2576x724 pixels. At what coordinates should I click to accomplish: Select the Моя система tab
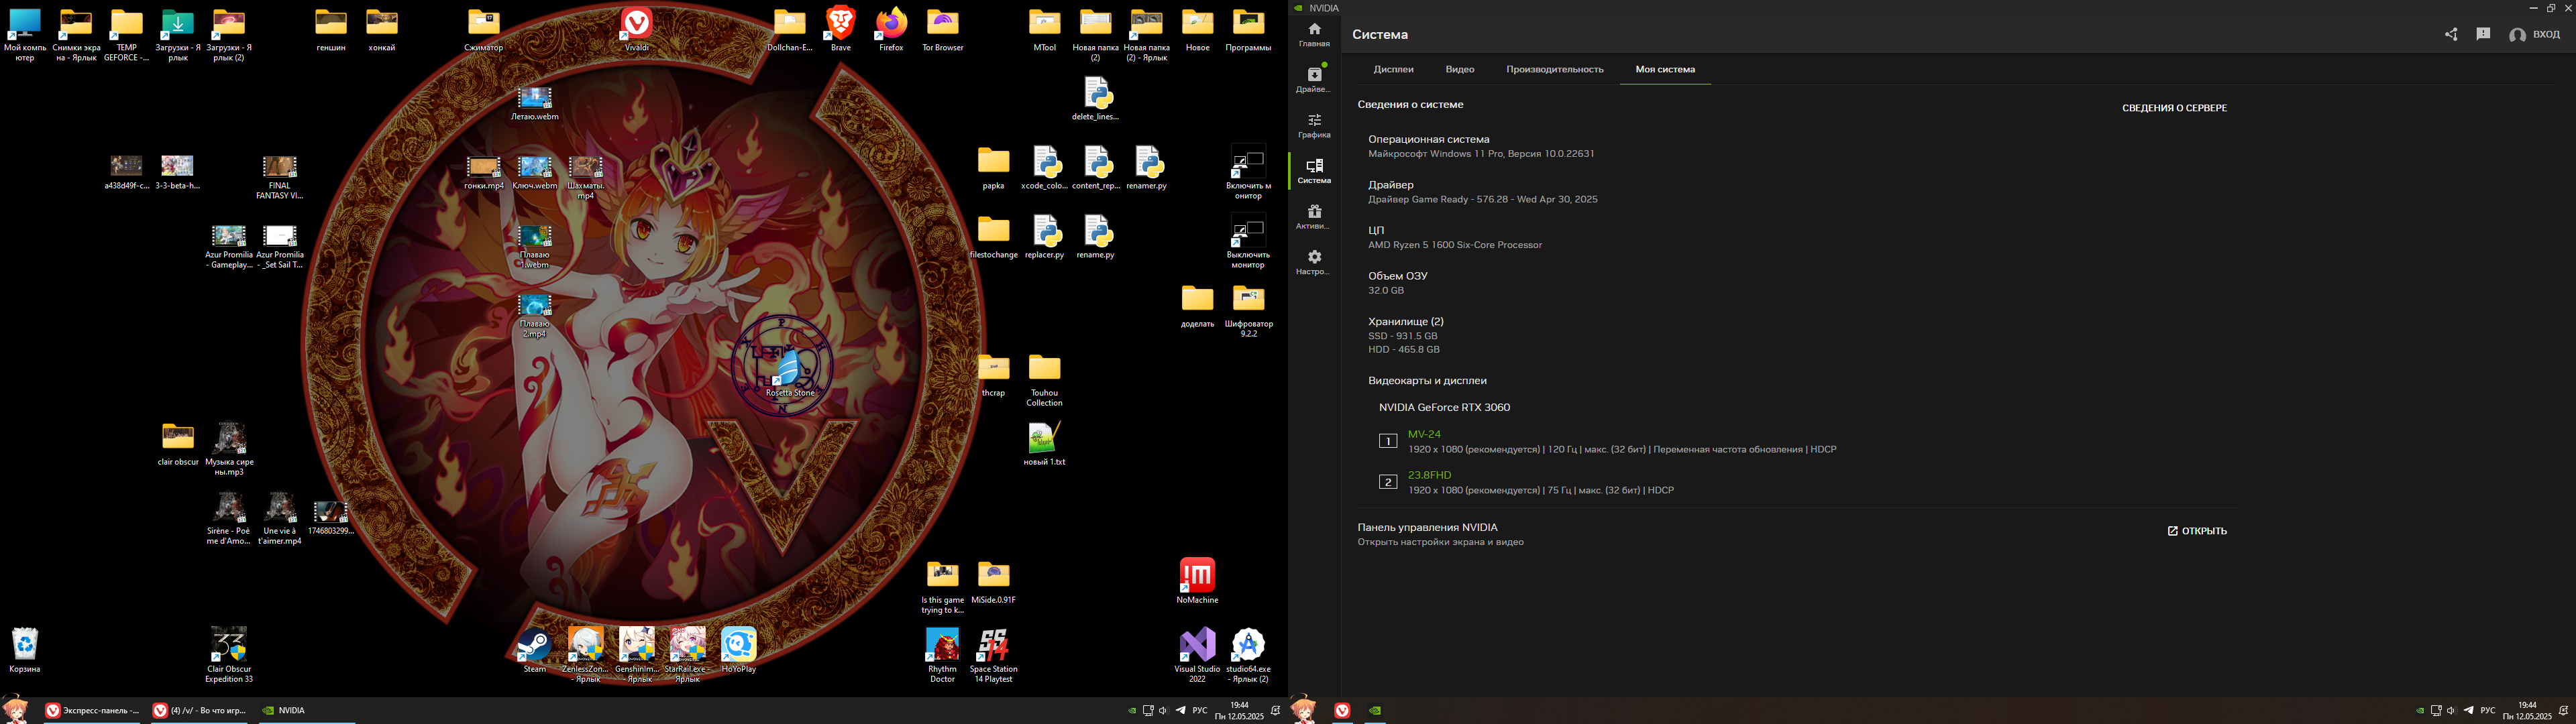pos(1665,69)
